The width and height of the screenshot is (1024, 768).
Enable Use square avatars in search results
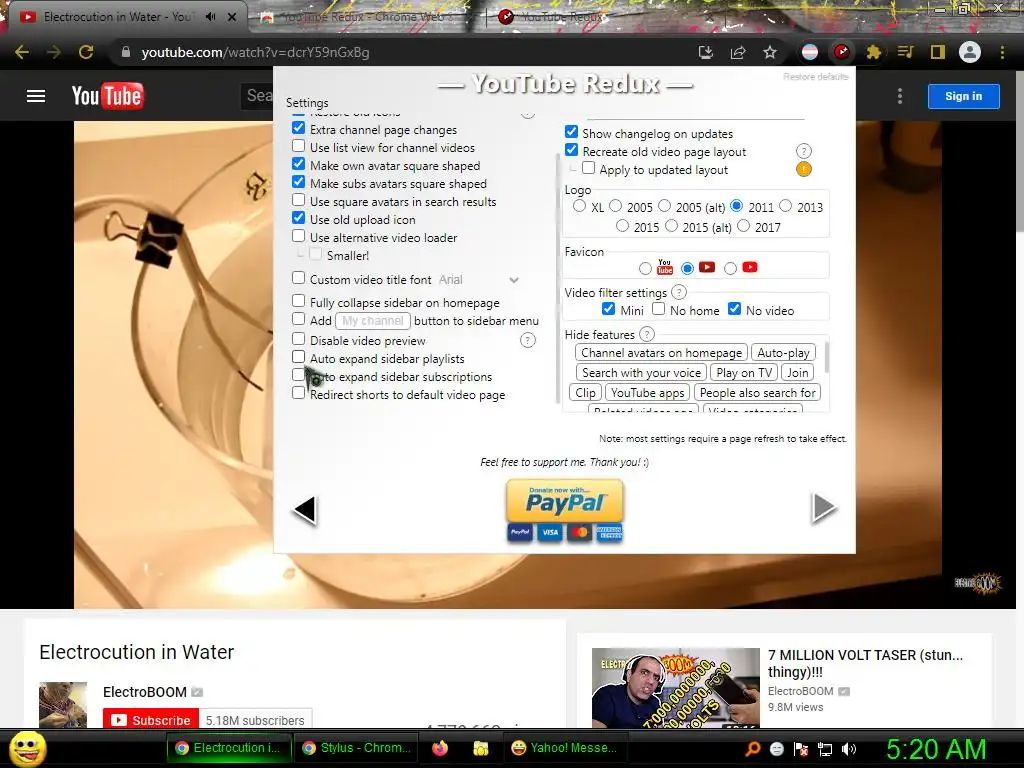[x=298, y=200]
